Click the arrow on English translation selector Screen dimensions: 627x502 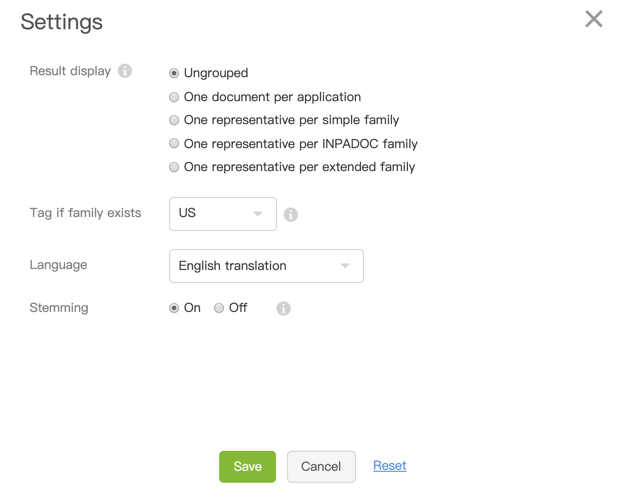[345, 266]
